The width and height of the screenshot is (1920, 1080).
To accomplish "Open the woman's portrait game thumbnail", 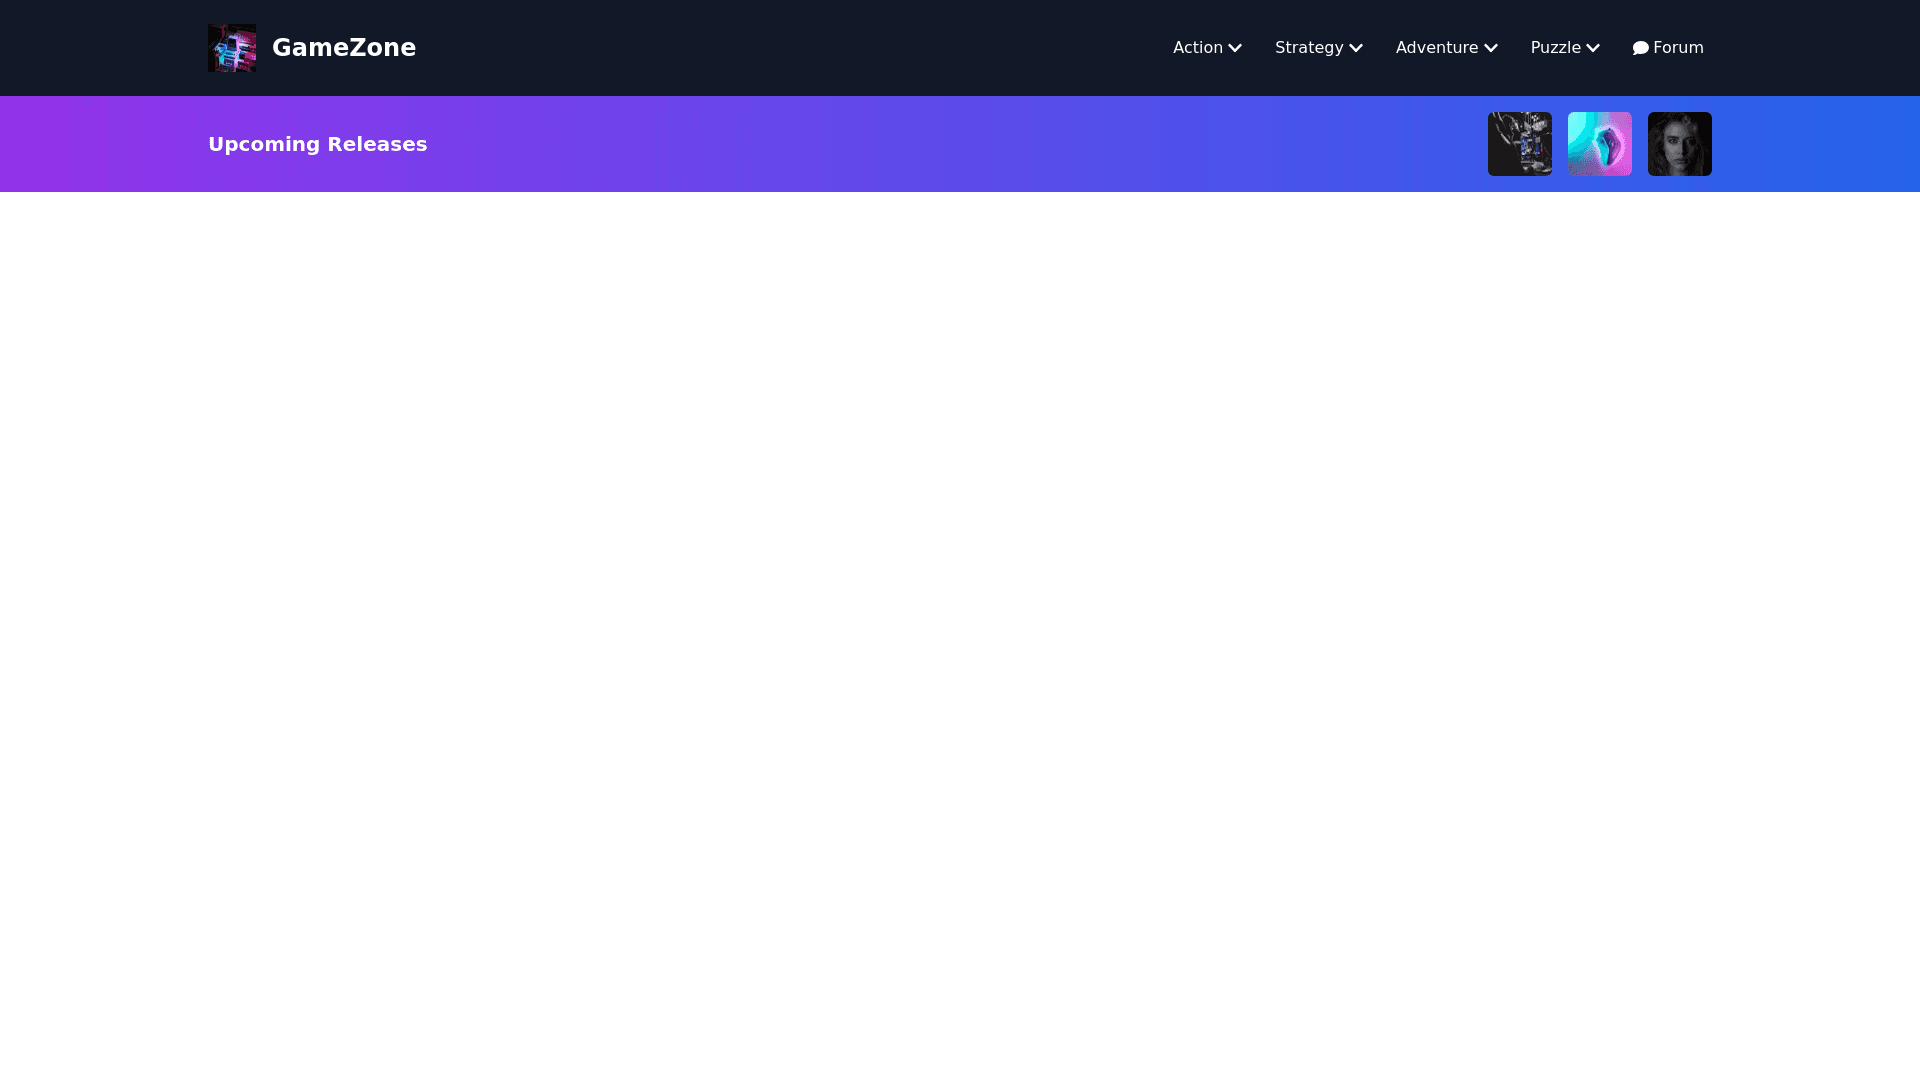I will coord(1679,144).
